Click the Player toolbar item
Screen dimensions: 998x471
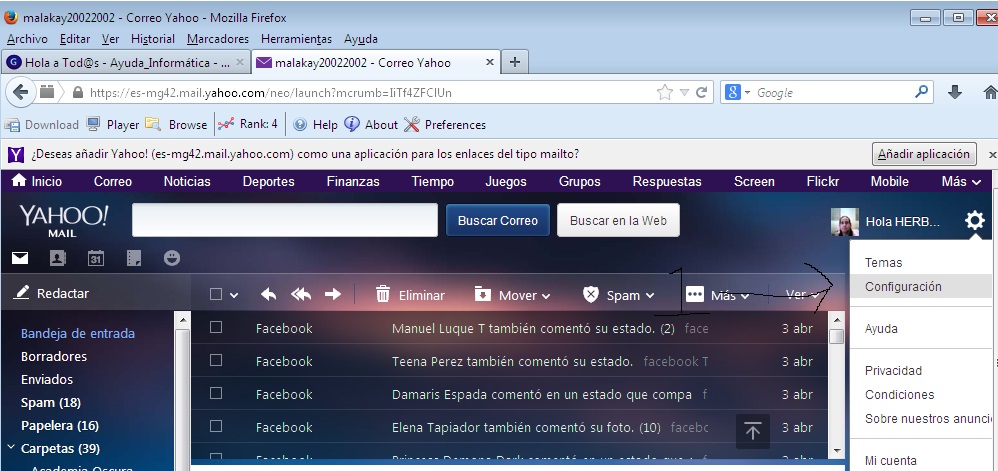[113, 125]
